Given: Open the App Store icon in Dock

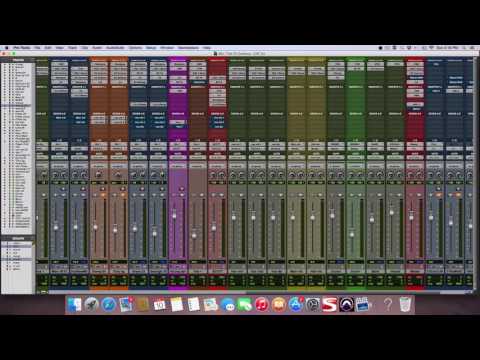Looking at the screenshot, I should tap(296, 305).
